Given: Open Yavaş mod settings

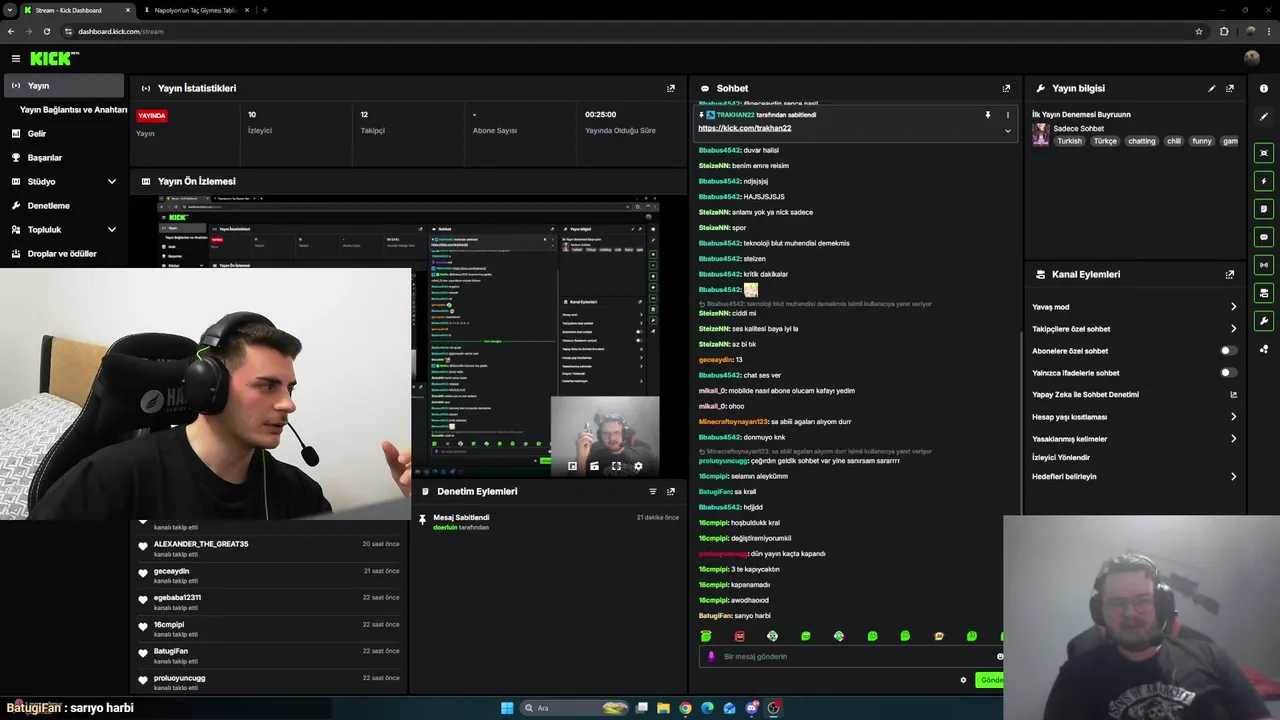Looking at the screenshot, I should pos(1135,307).
